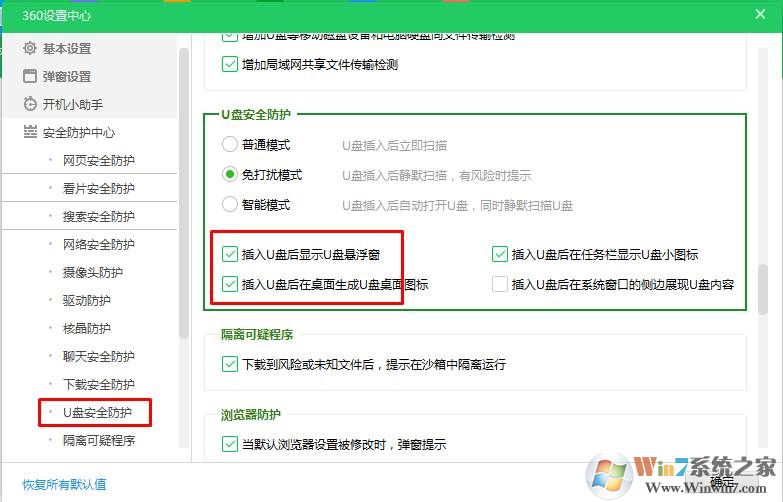Click the 浏览器防护 group heading

coord(251,414)
